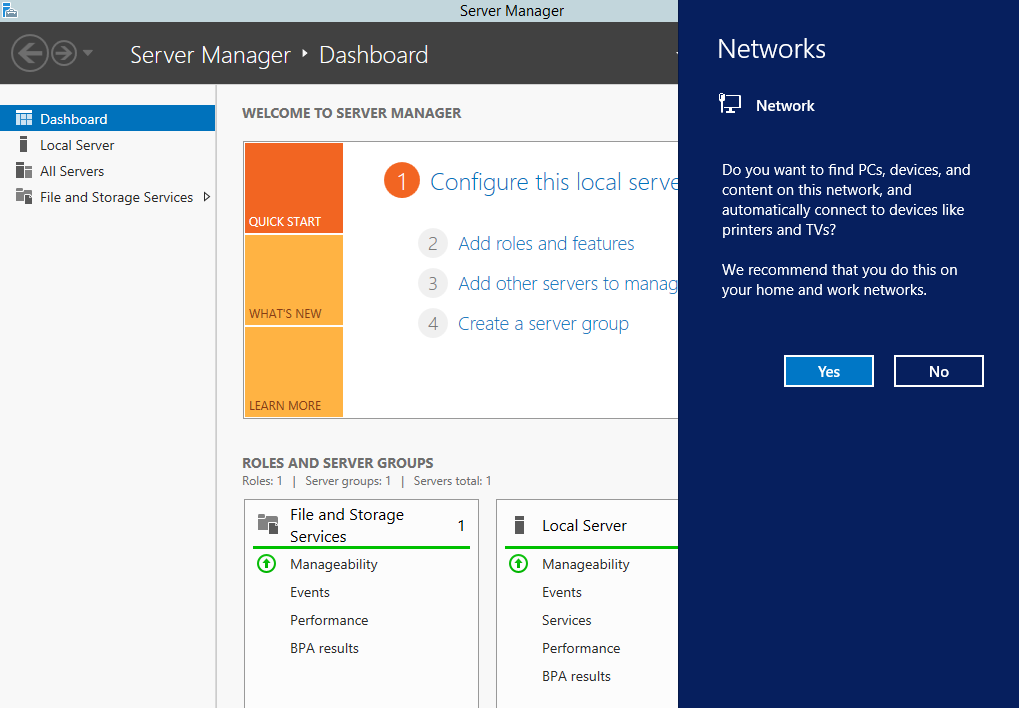Open BPA results in Local Server tile
1019x708 pixels.
point(576,676)
